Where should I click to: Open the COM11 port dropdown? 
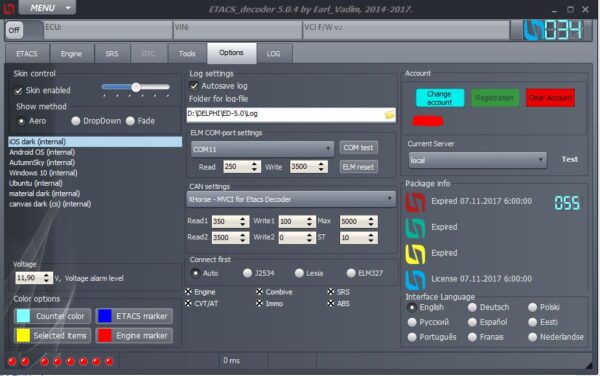tap(262, 149)
